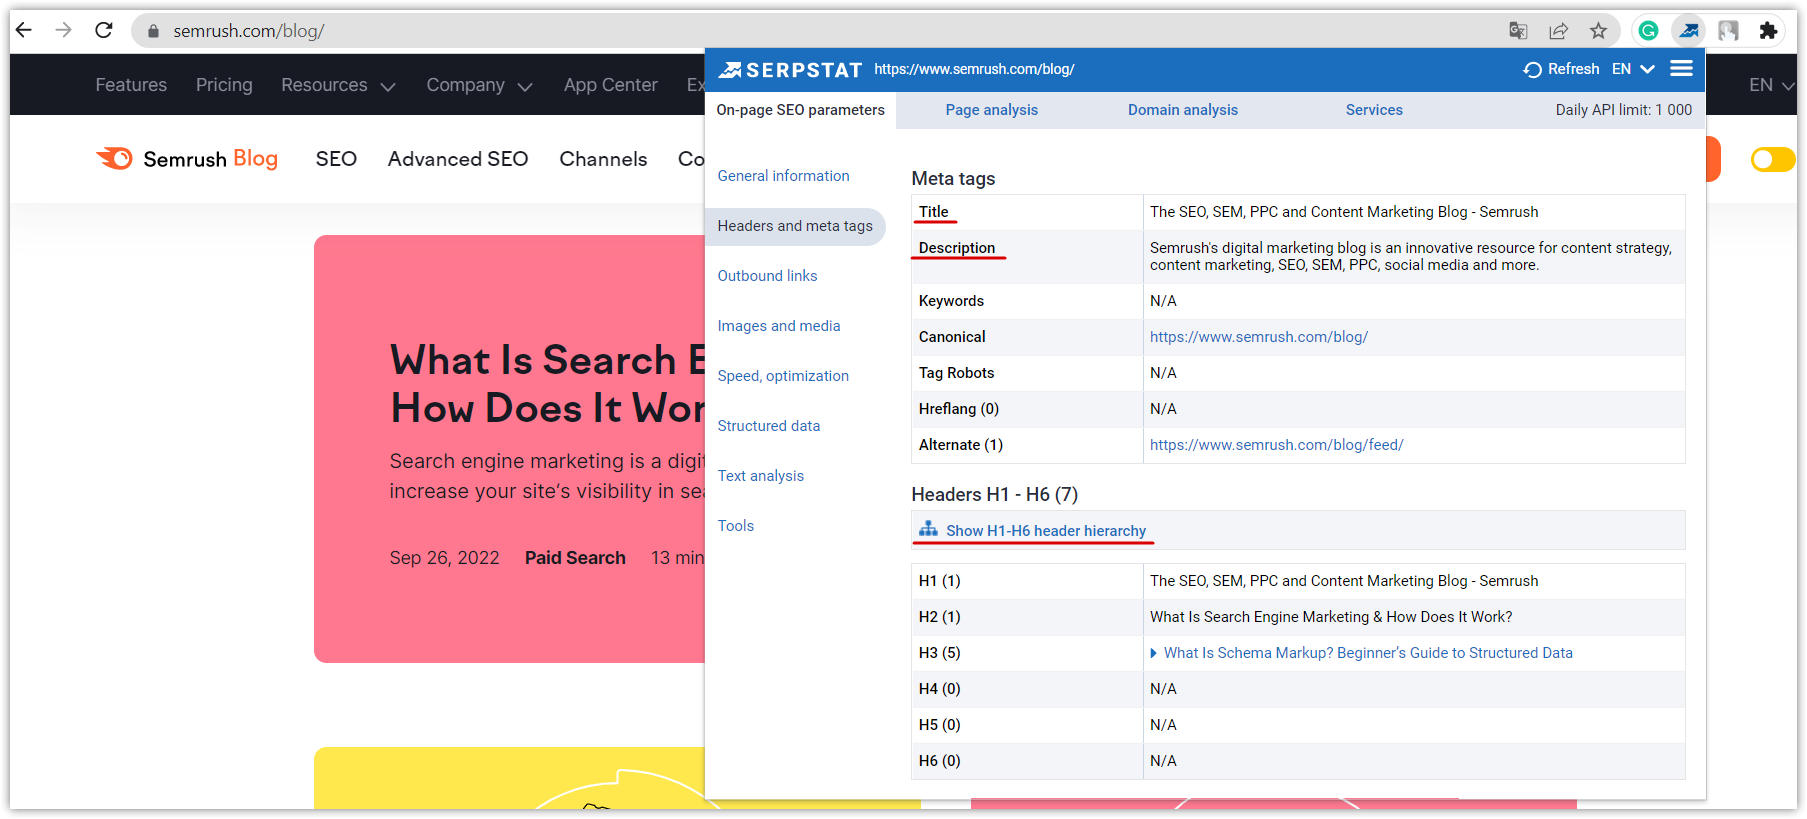This screenshot has width=1807, height=819.
Task: Click Features in Semrush top navigation
Action: (131, 85)
